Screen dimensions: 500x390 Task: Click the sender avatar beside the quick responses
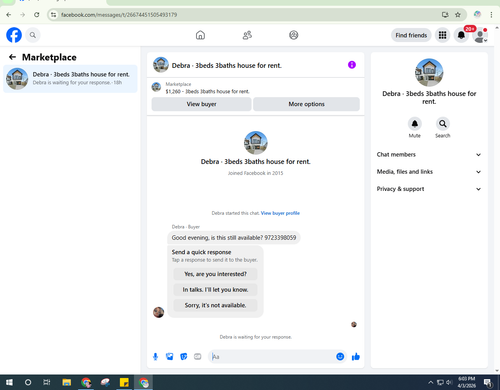[158, 312]
